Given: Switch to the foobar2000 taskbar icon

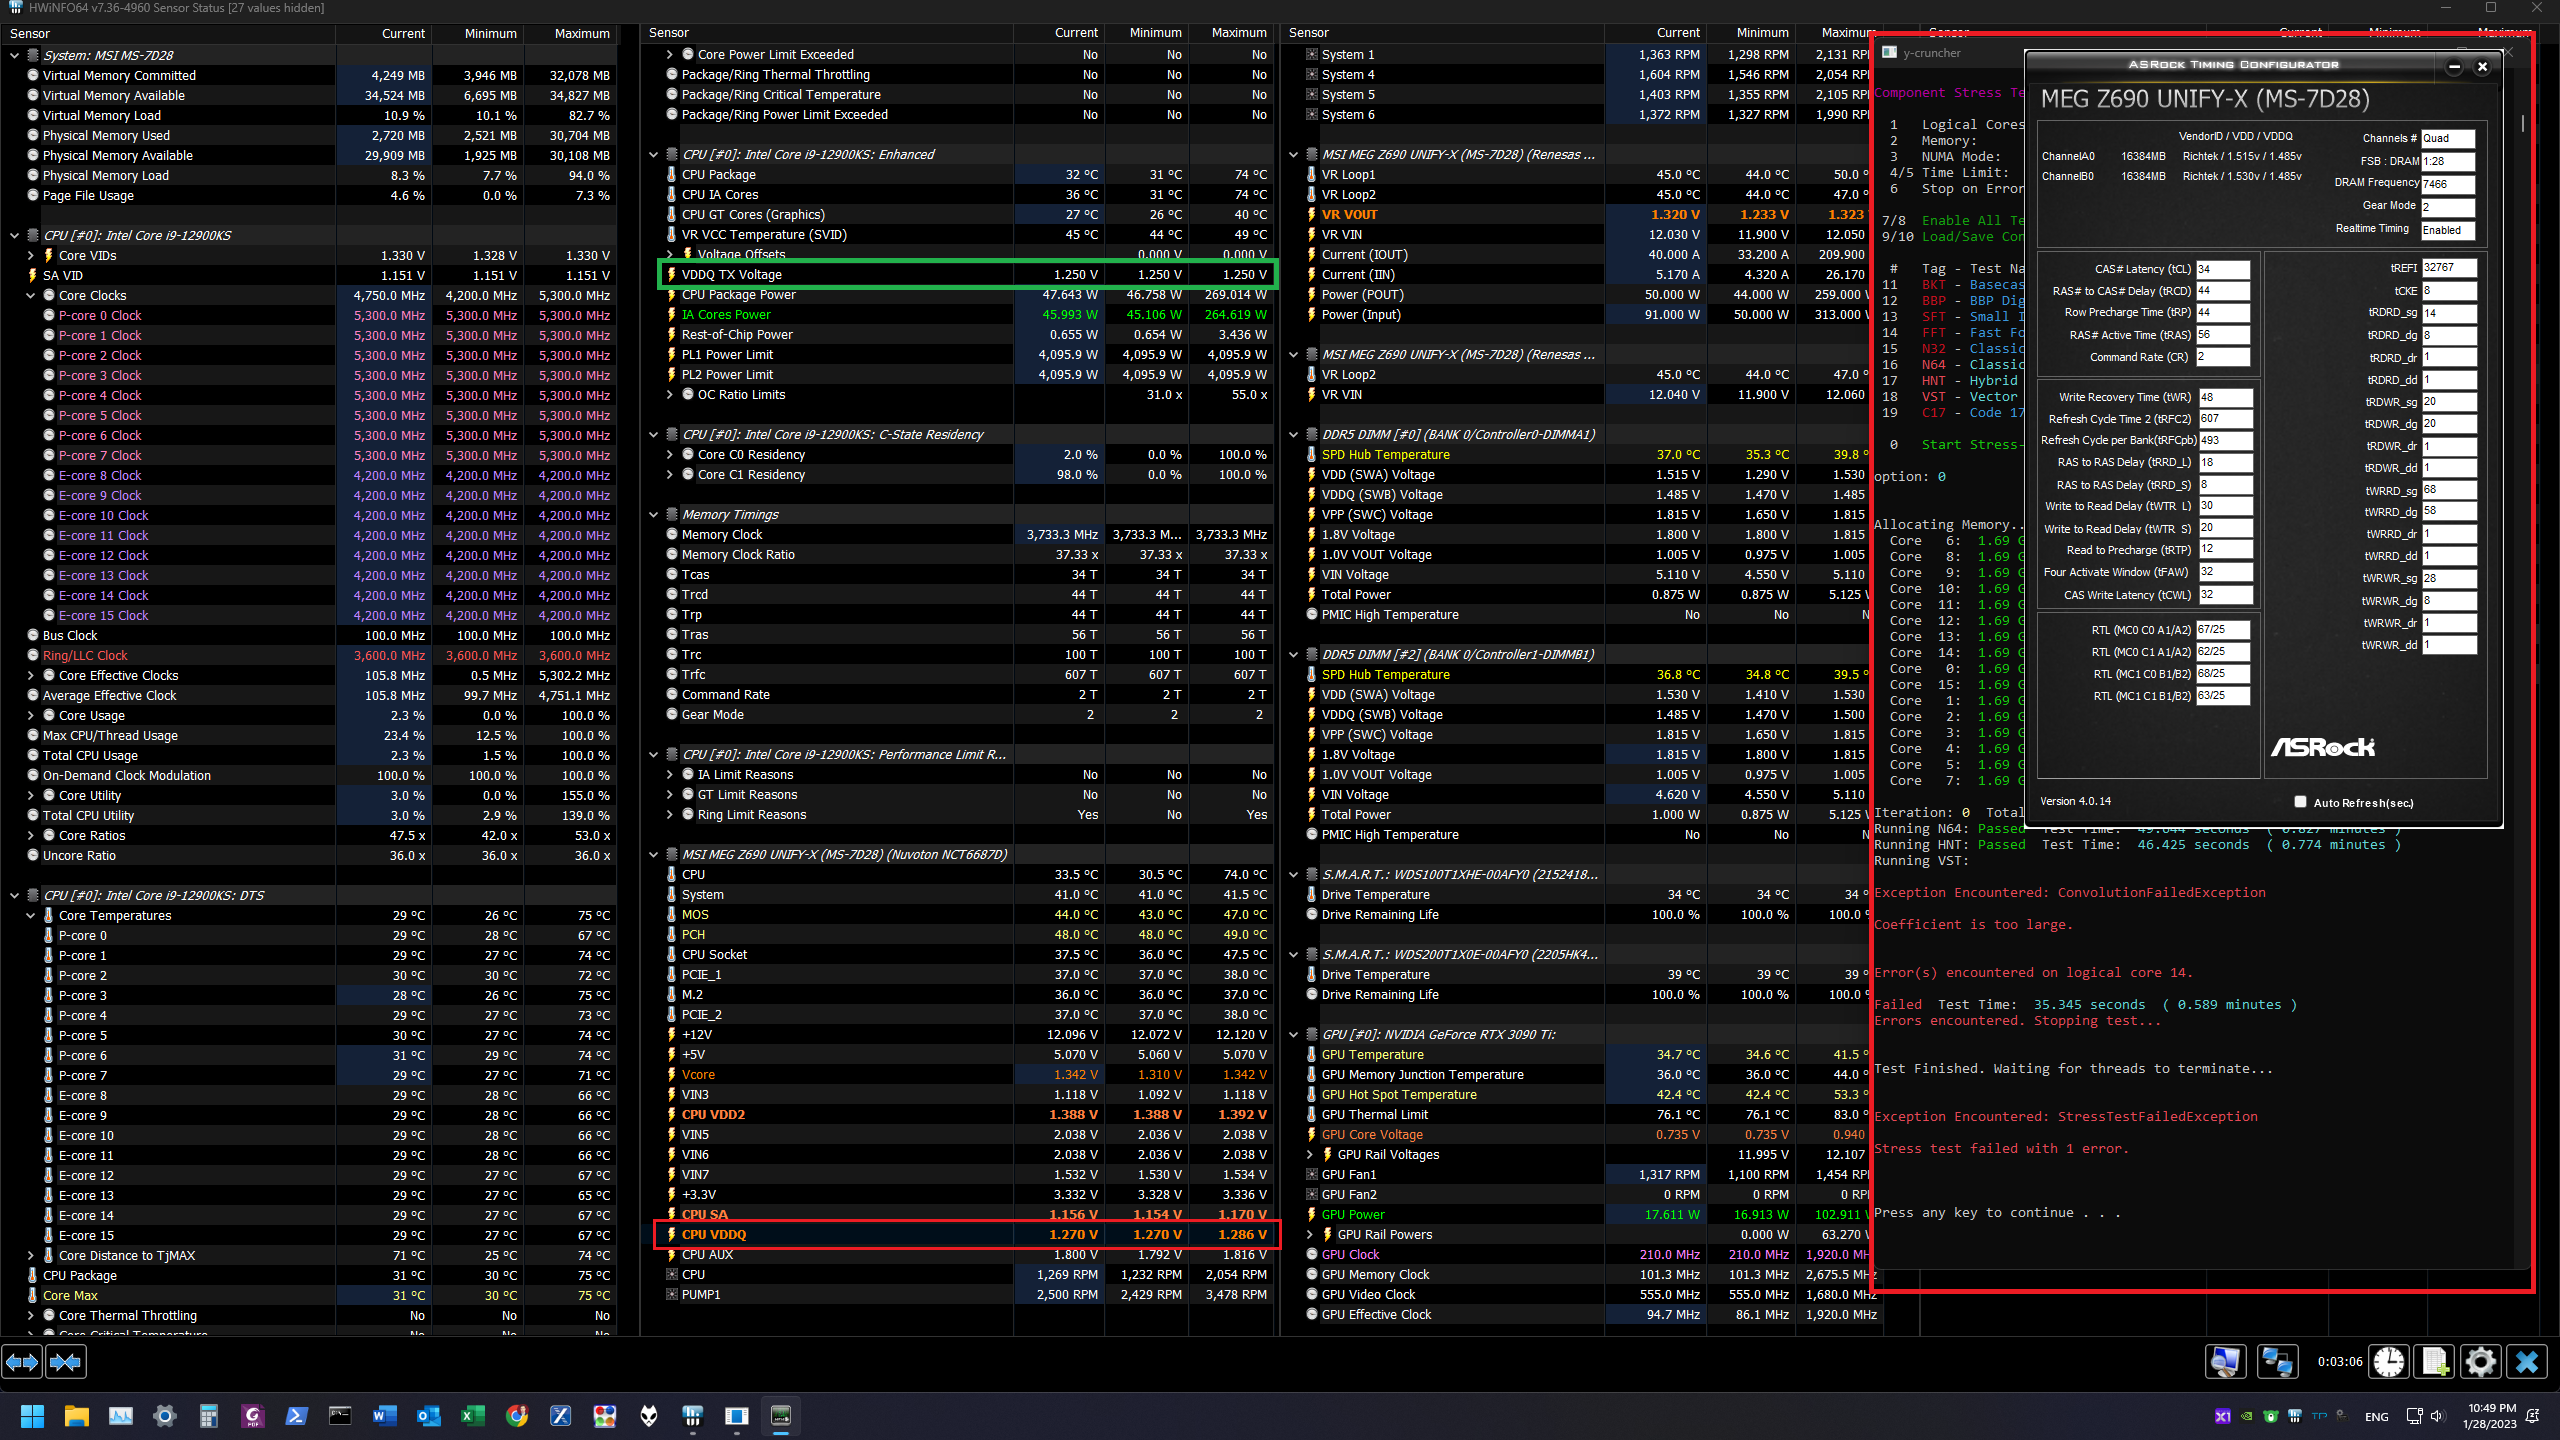Looking at the screenshot, I should [649, 1416].
